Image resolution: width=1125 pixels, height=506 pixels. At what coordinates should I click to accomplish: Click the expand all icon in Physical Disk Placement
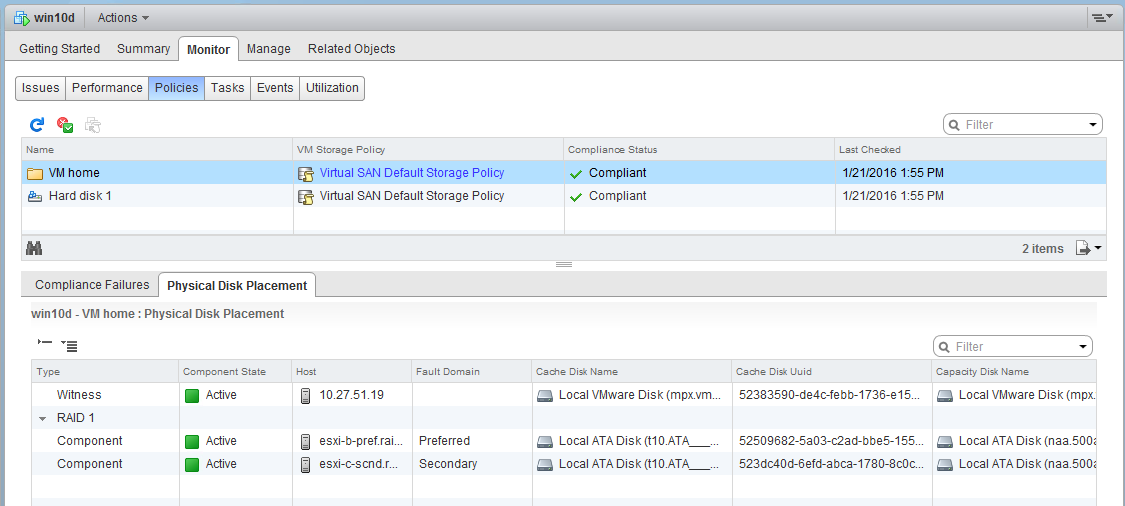click(69, 345)
